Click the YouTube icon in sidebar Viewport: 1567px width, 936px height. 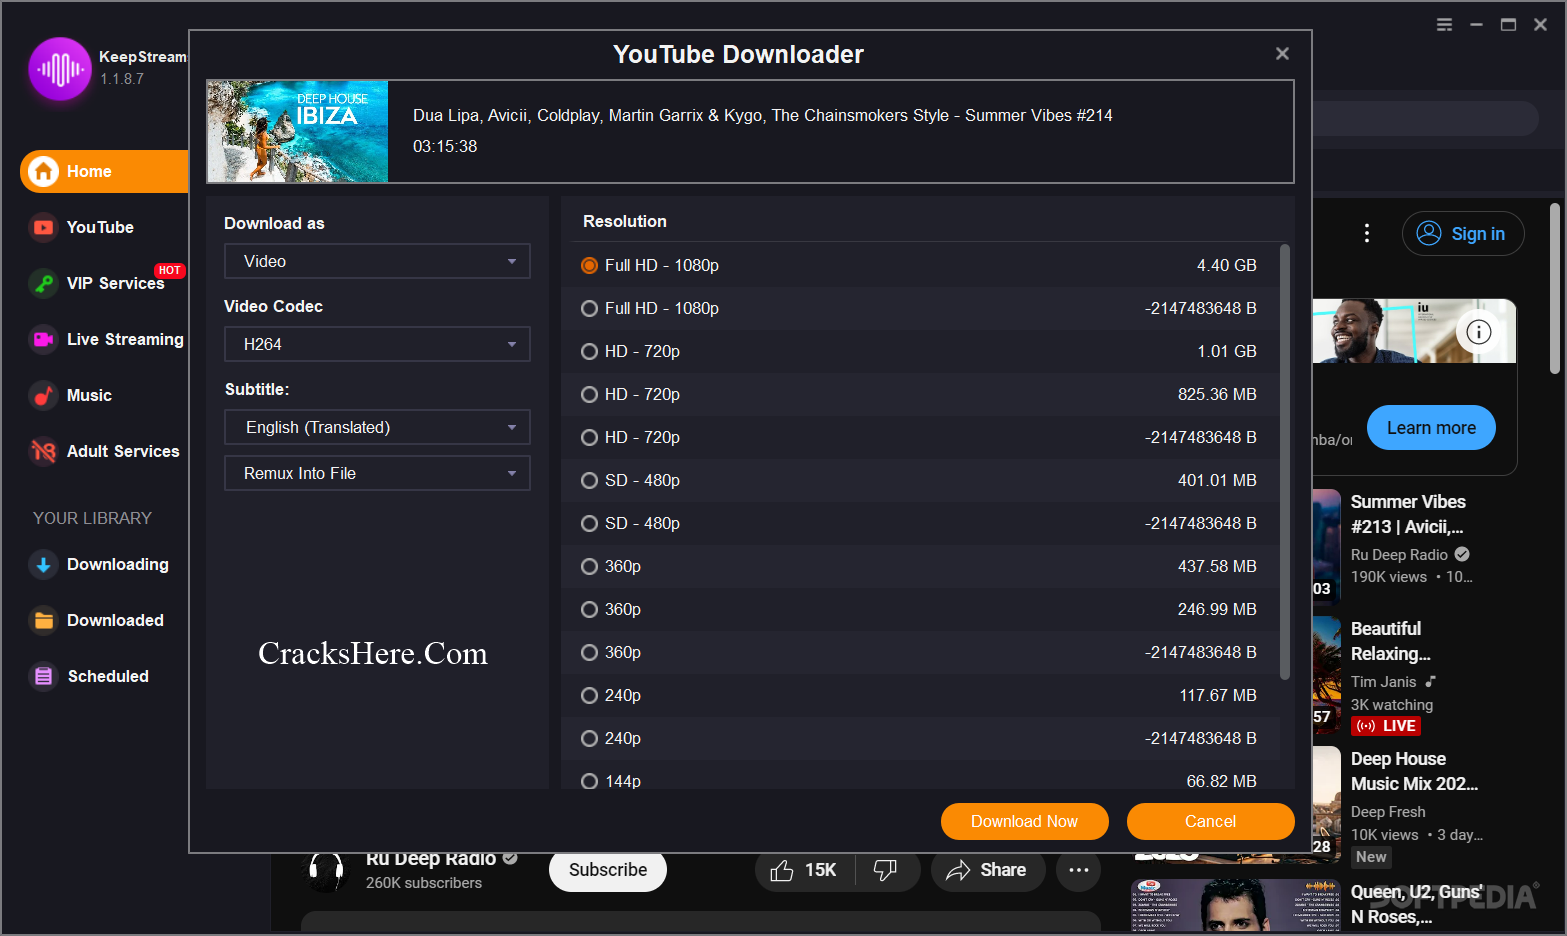(x=43, y=228)
